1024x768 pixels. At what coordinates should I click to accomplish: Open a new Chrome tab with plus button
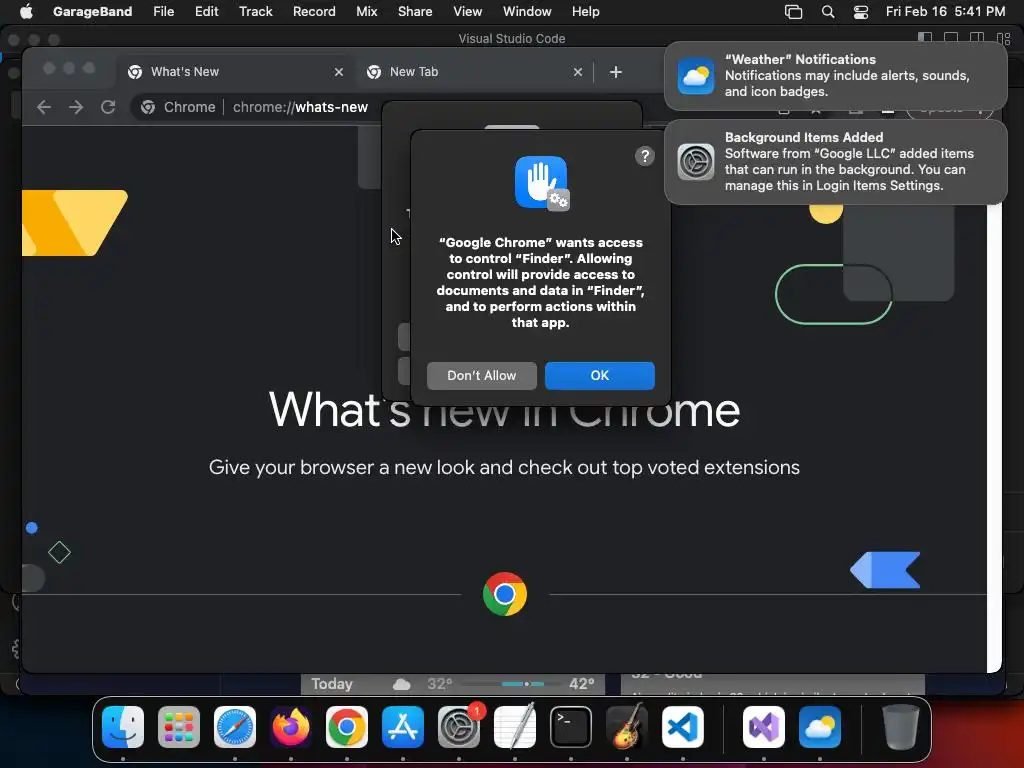[x=616, y=72]
